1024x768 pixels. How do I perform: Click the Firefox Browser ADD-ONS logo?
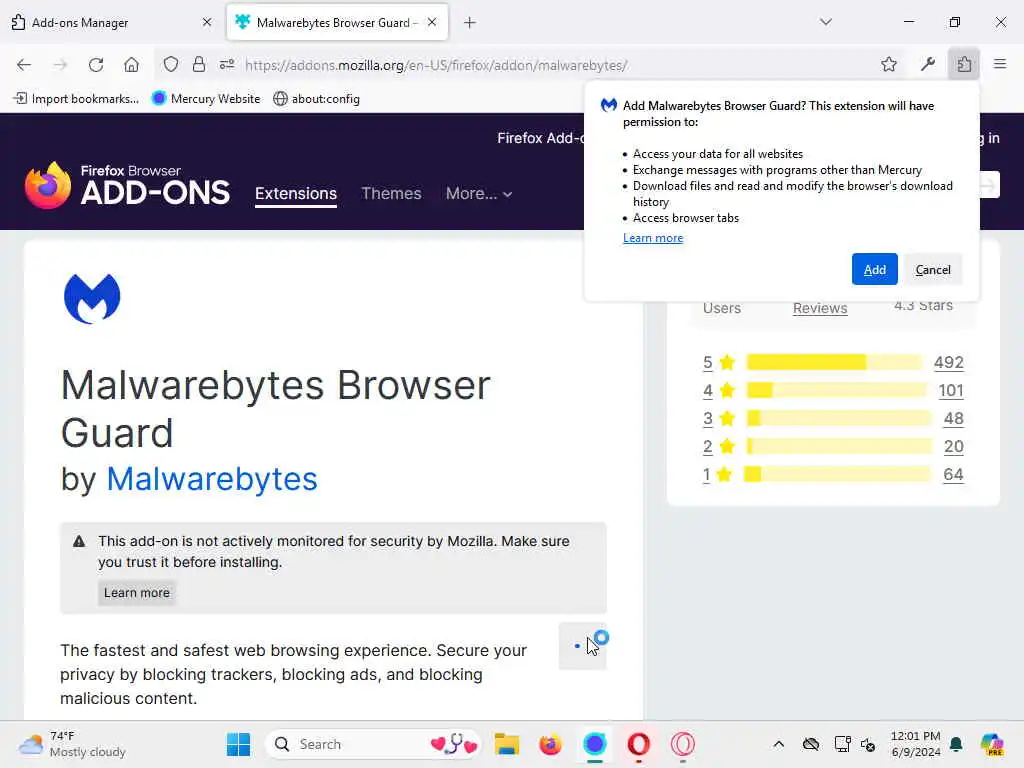tap(127, 185)
